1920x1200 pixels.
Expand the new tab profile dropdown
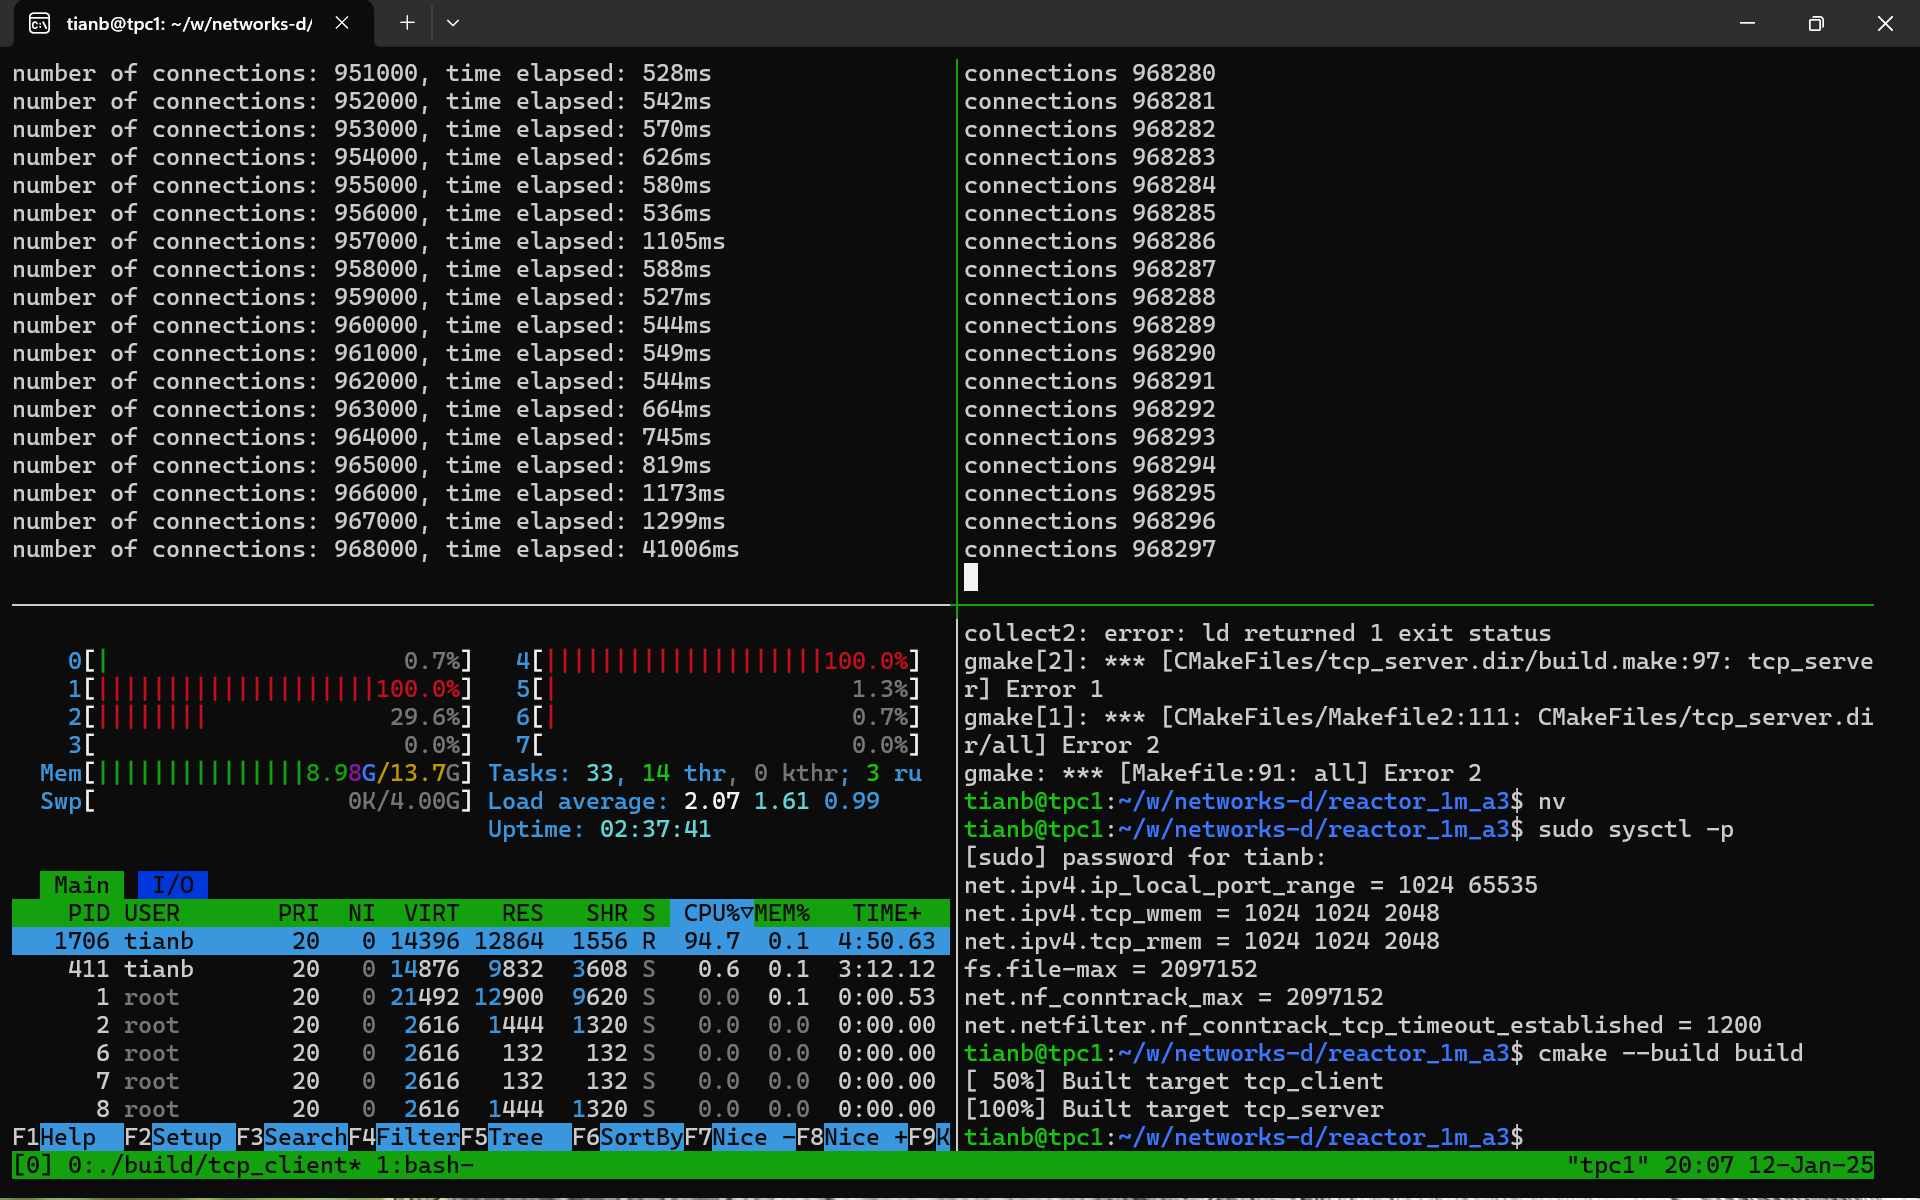pos(453,23)
